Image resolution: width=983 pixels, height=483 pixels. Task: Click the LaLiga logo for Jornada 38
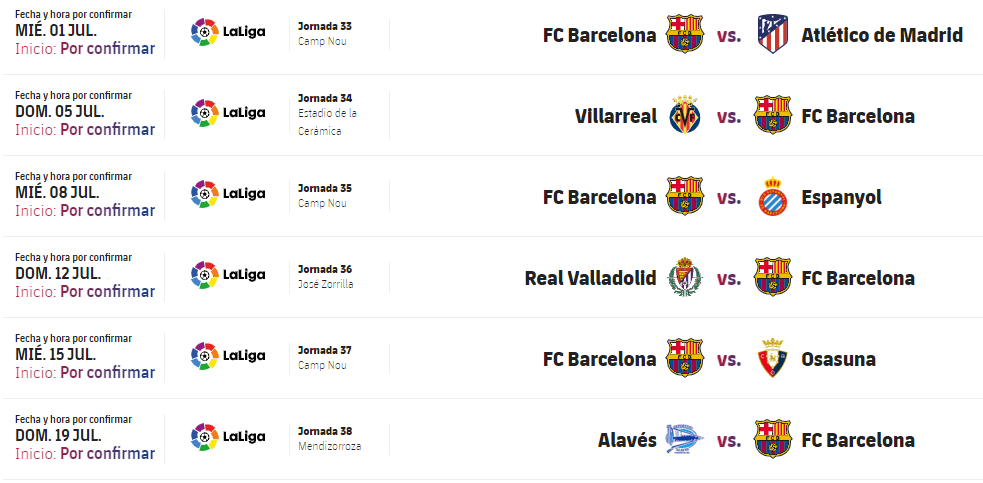click(x=228, y=437)
